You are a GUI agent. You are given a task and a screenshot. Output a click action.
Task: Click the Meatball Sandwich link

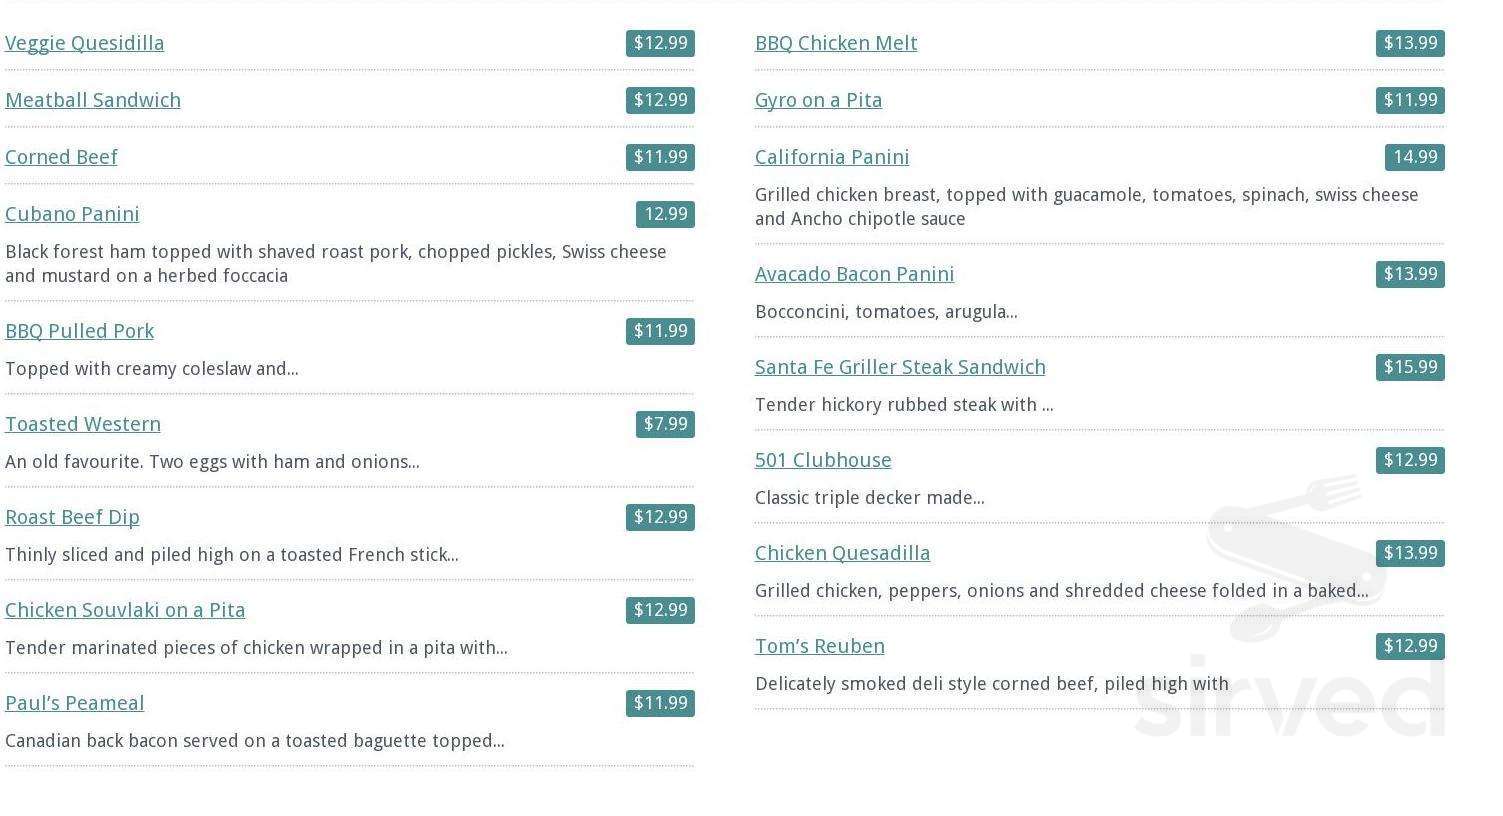93,100
